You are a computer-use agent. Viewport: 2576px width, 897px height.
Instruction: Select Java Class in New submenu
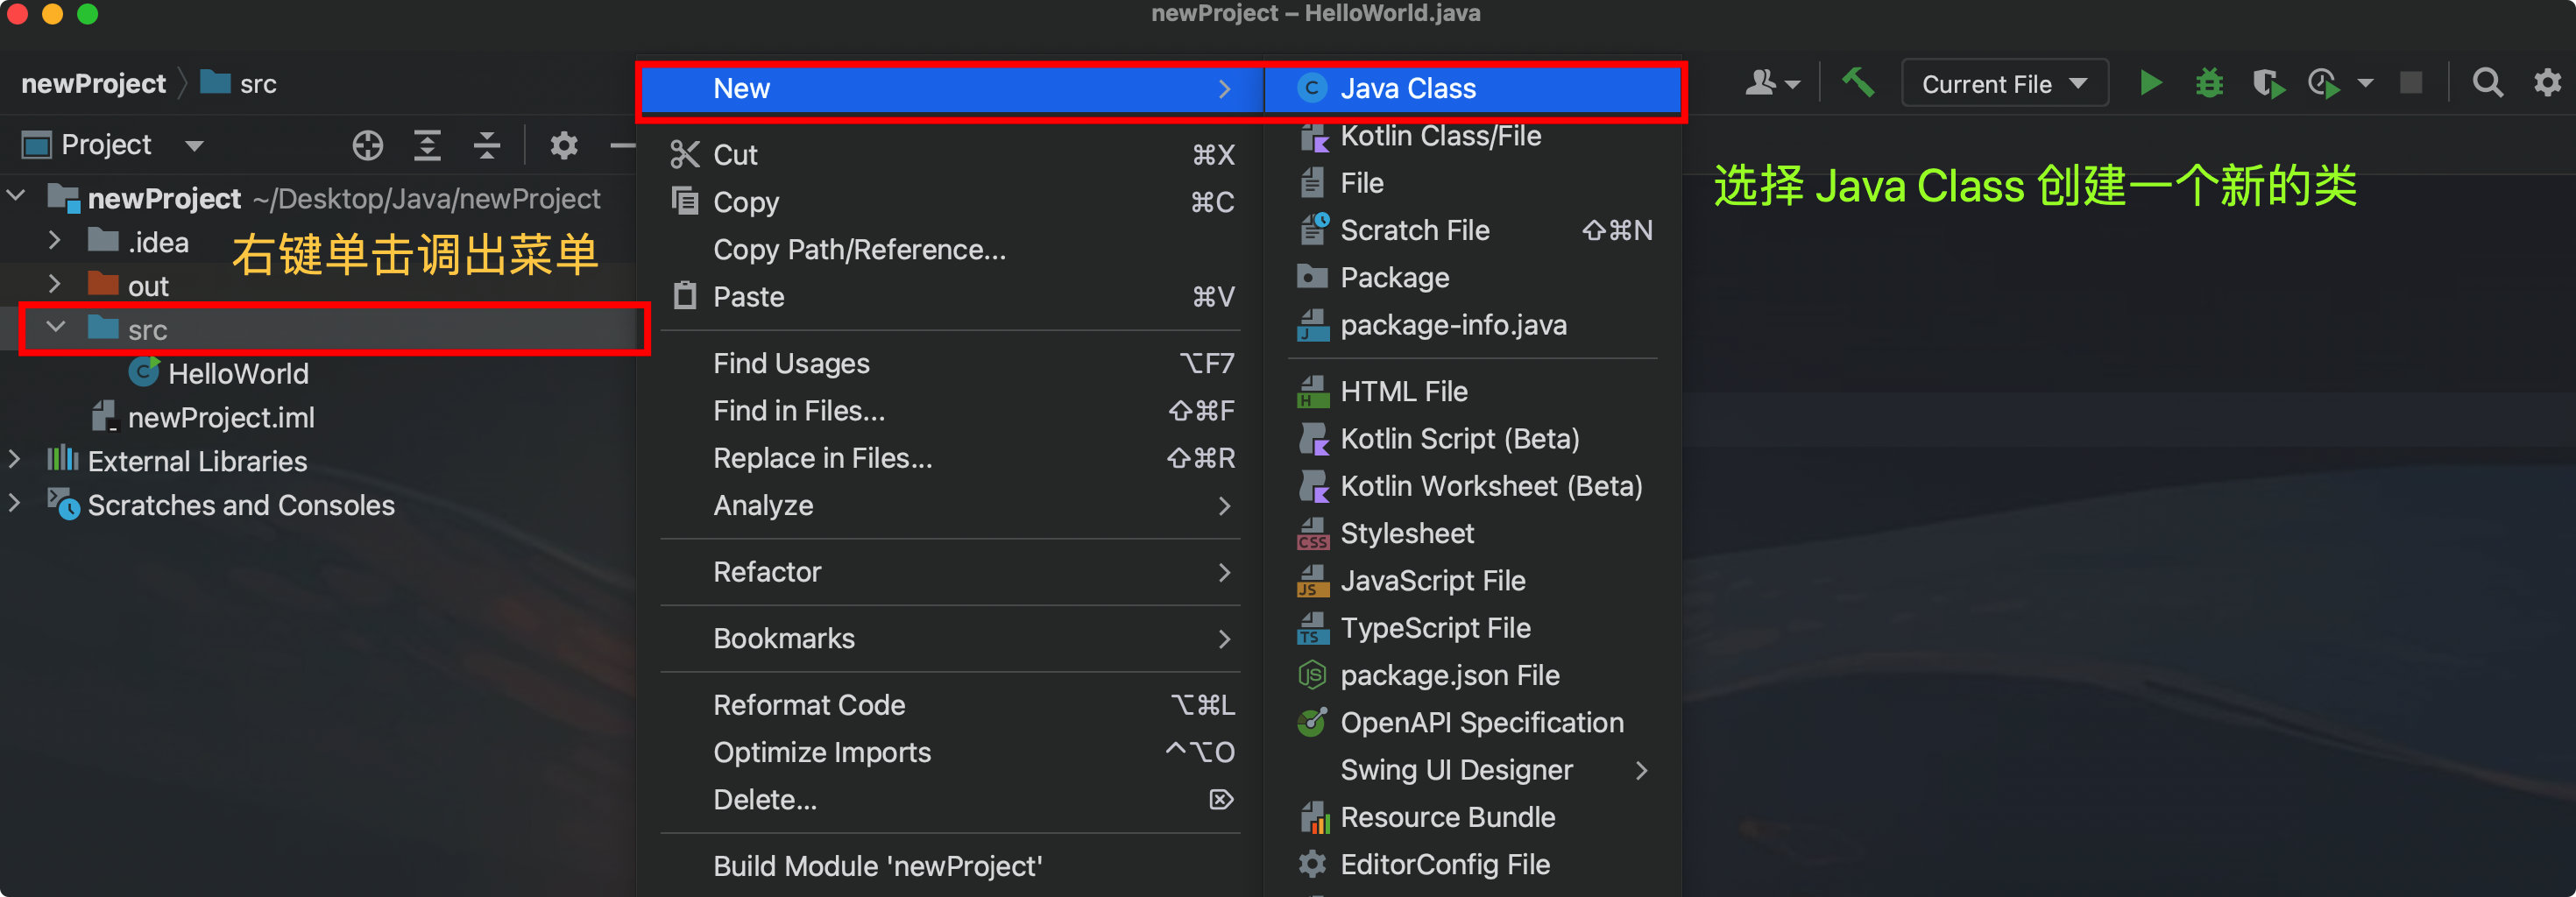coord(1473,89)
